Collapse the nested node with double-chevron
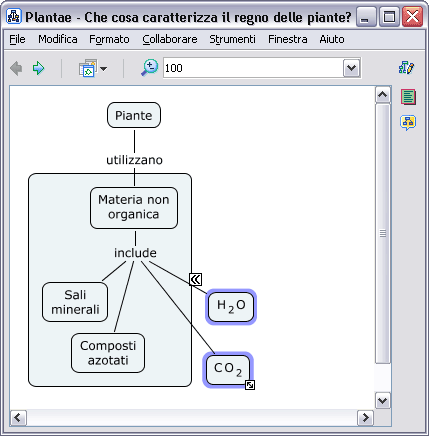Viewport: 429px width, 436px height. coord(196,279)
